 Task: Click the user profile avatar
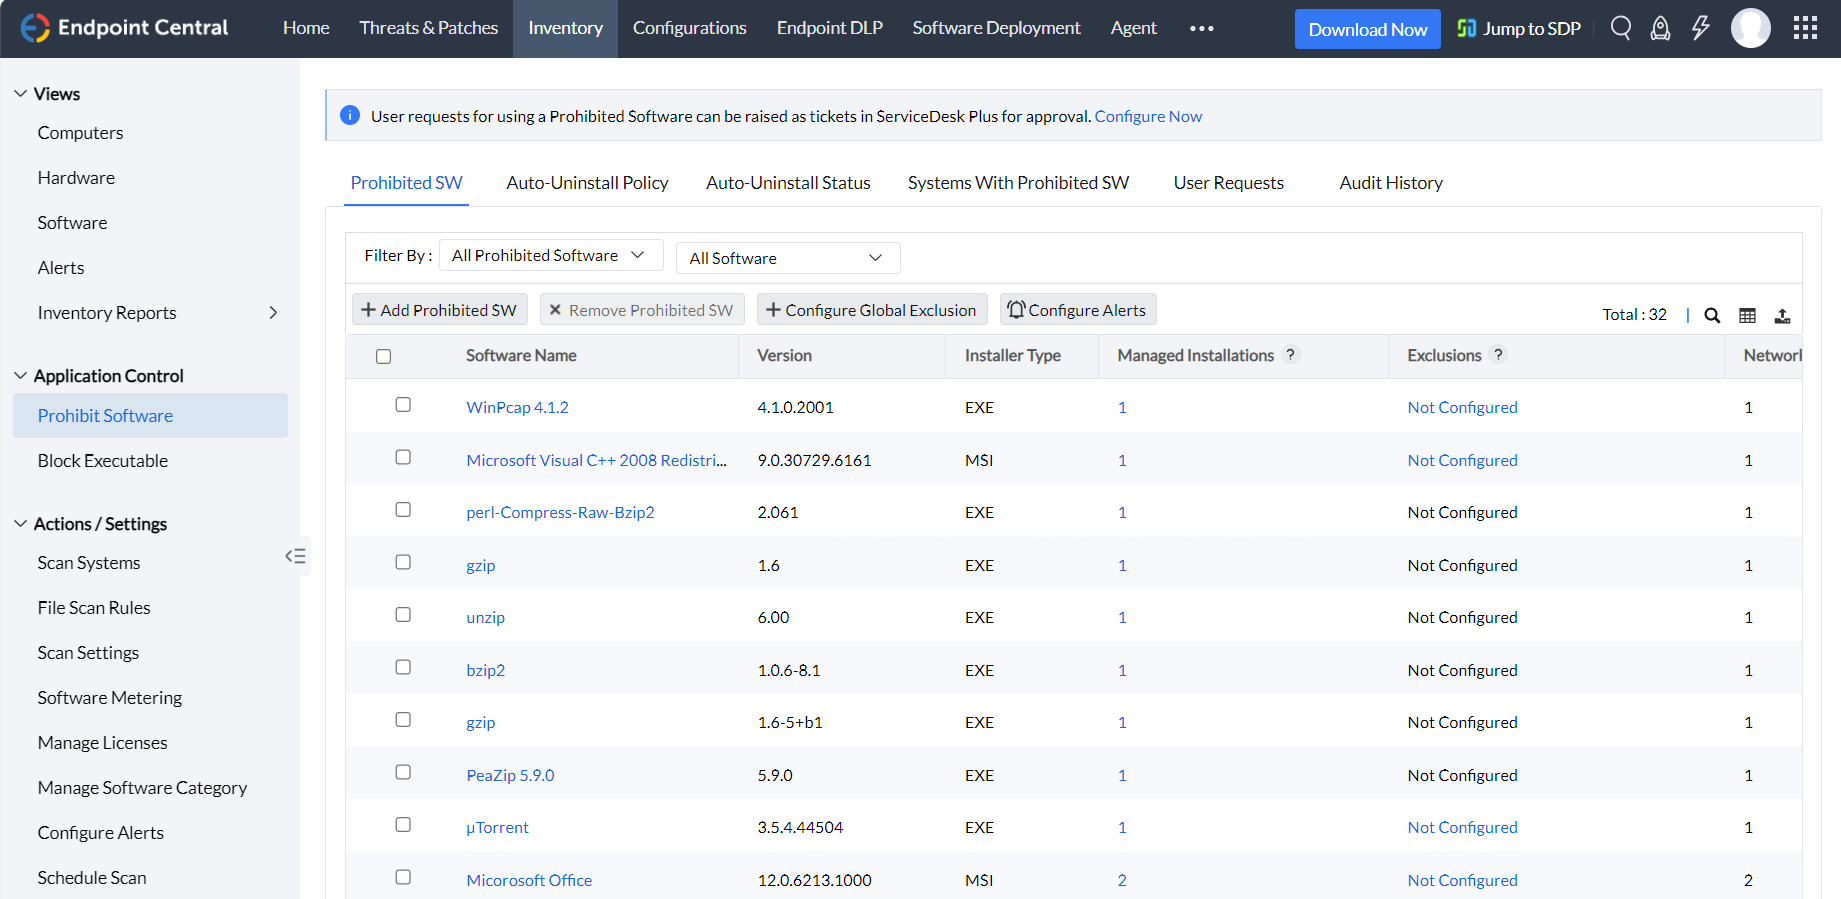click(x=1750, y=28)
